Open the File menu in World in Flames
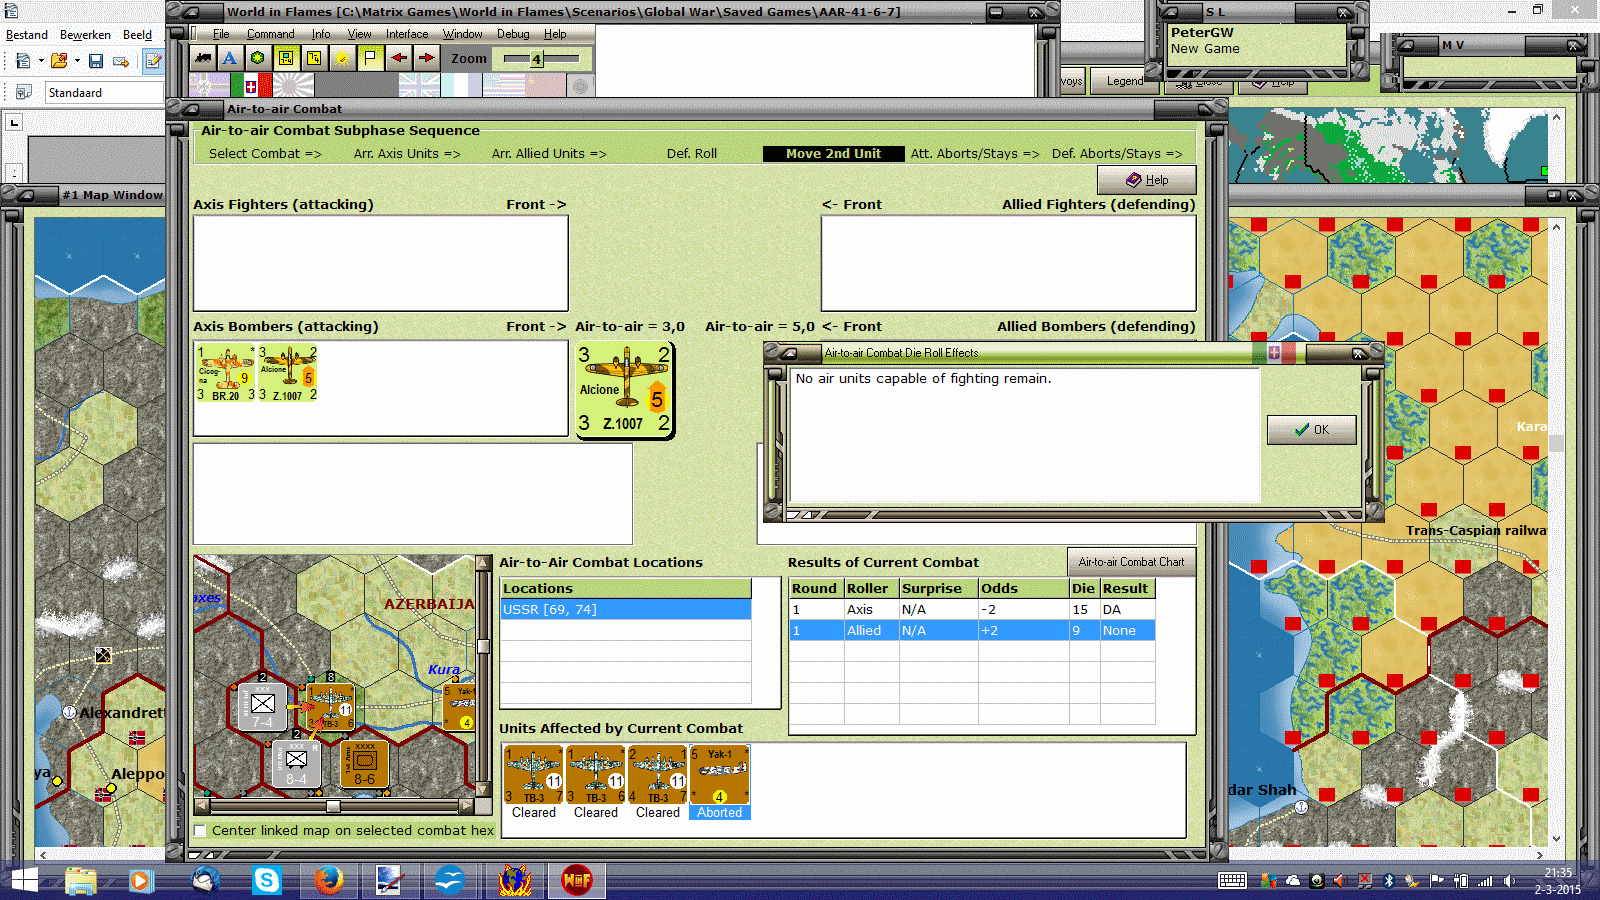 [221, 34]
